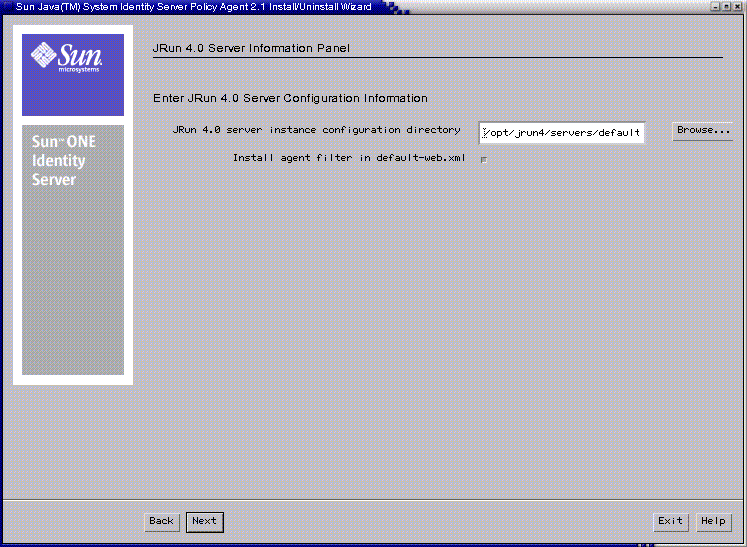This screenshot has height=547, width=747.
Task: Open the wizard Help
Action: pos(713,521)
